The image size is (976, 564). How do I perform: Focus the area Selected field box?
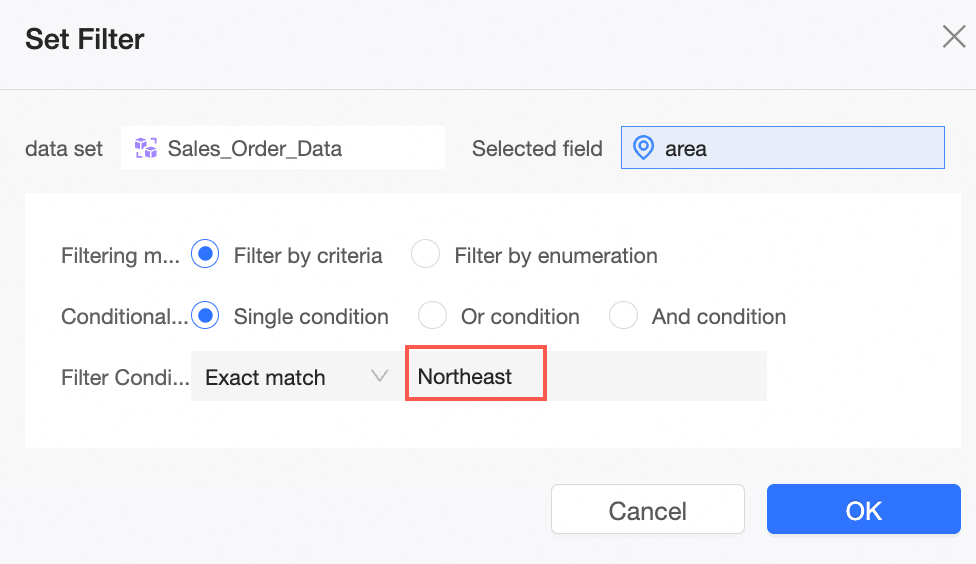click(782, 148)
